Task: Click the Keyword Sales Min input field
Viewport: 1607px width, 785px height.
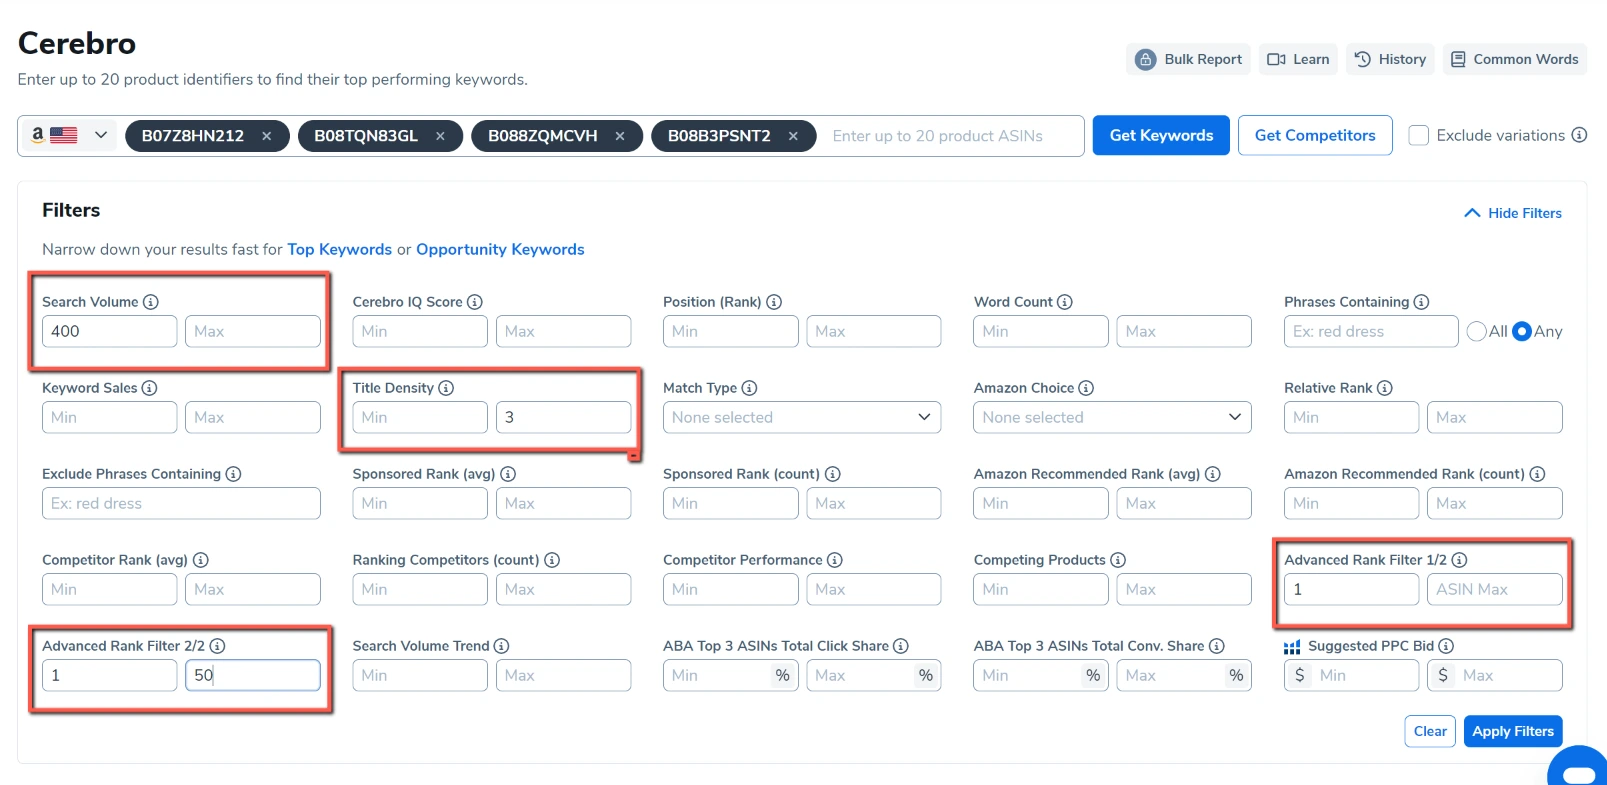Action: tap(109, 417)
